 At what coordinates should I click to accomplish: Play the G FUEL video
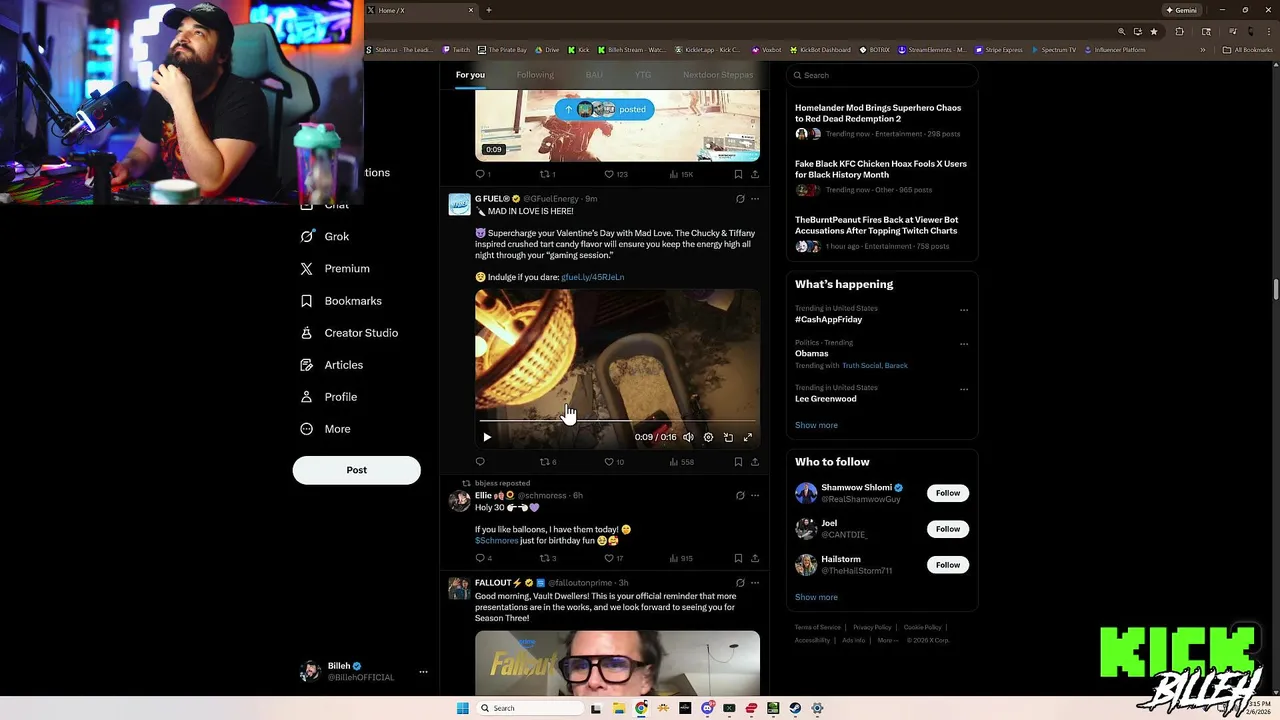(x=487, y=437)
